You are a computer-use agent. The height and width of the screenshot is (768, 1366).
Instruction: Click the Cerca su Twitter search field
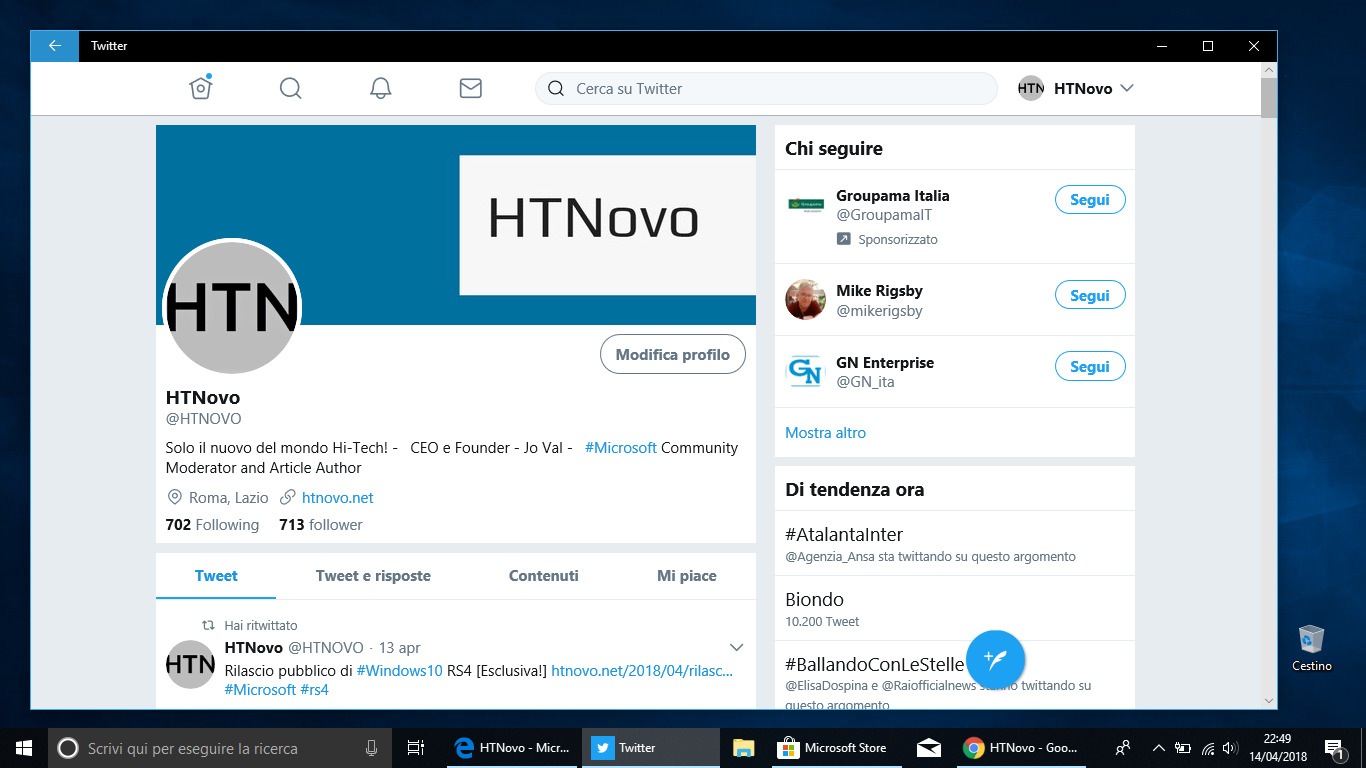[x=766, y=88]
